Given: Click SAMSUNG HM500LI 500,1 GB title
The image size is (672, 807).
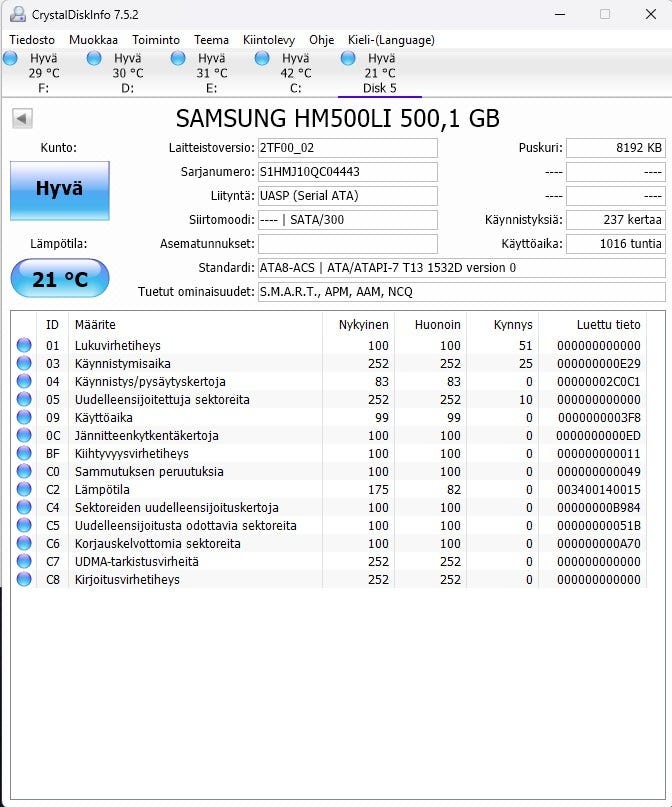Looking at the screenshot, I should [338, 118].
